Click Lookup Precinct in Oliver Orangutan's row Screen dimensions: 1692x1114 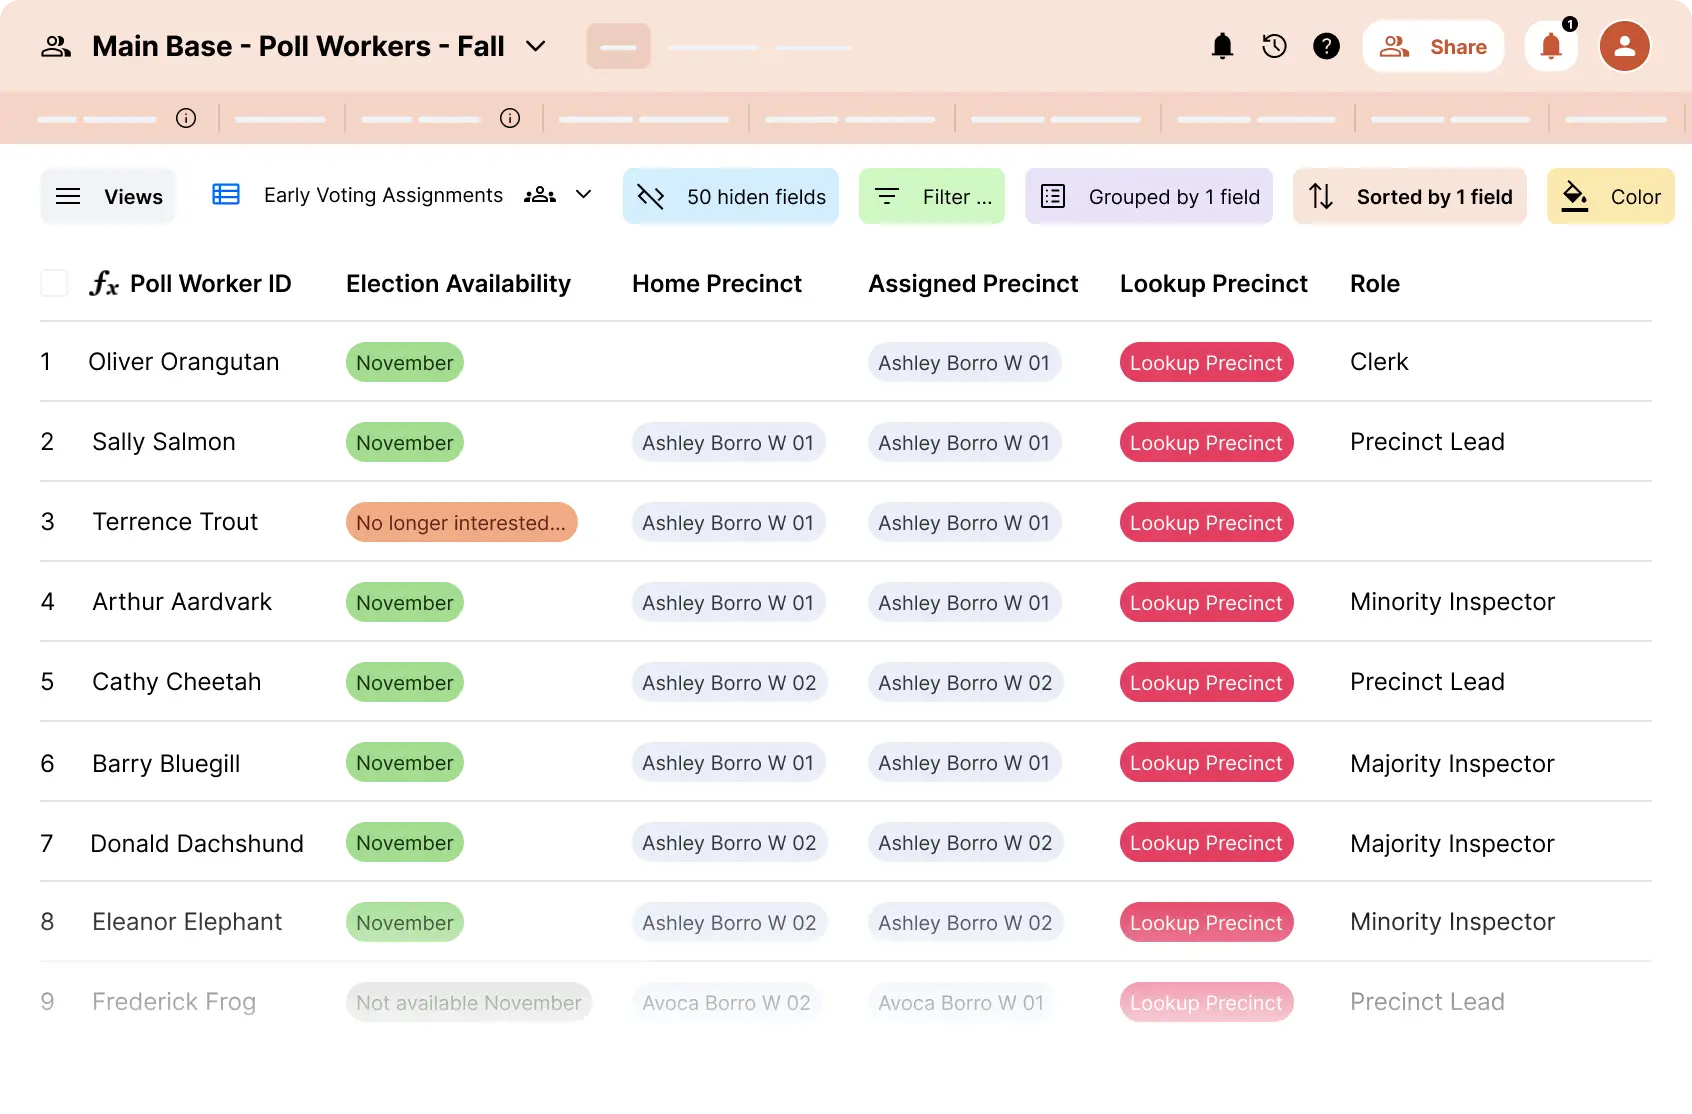point(1206,362)
